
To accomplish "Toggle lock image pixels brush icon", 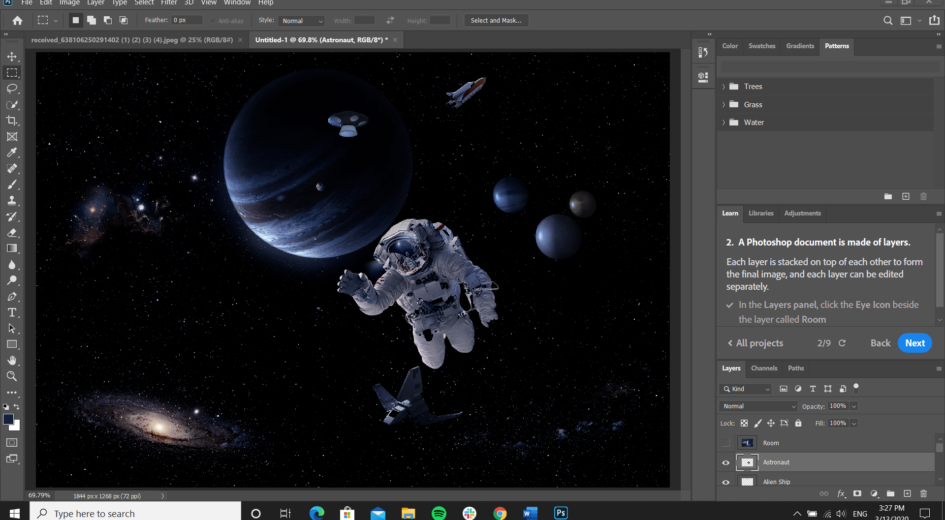I will (x=758, y=424).
